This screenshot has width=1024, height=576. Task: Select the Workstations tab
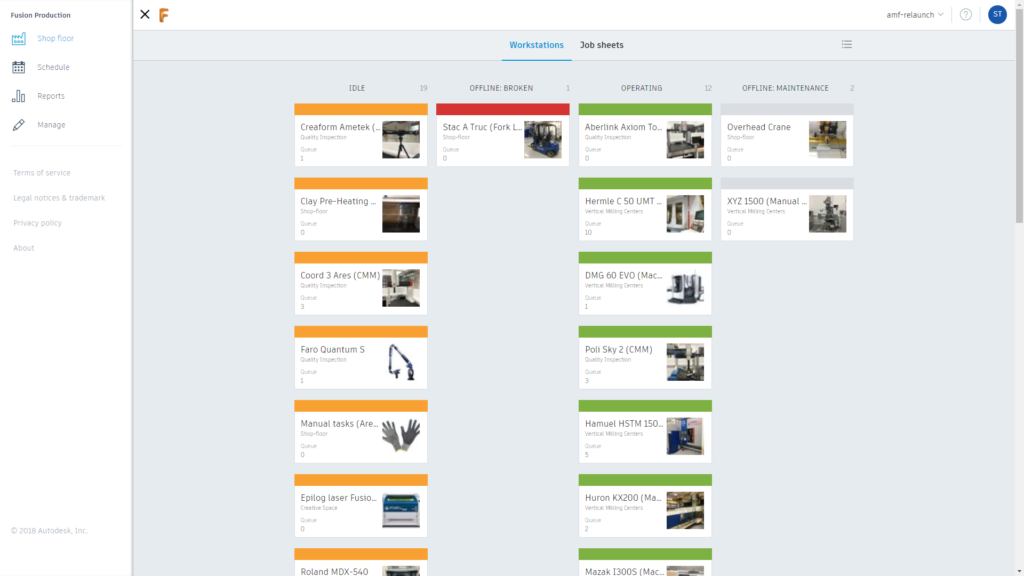[x=536, y=45]
